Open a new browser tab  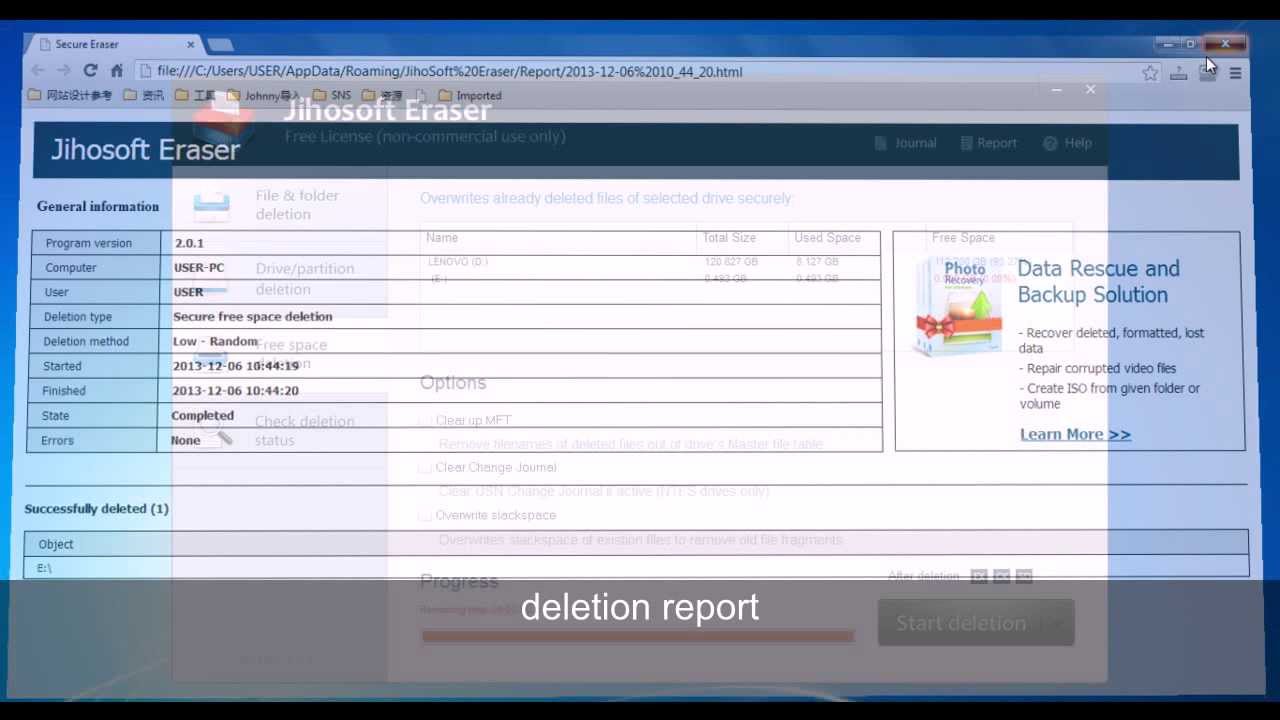coord(220,44)
